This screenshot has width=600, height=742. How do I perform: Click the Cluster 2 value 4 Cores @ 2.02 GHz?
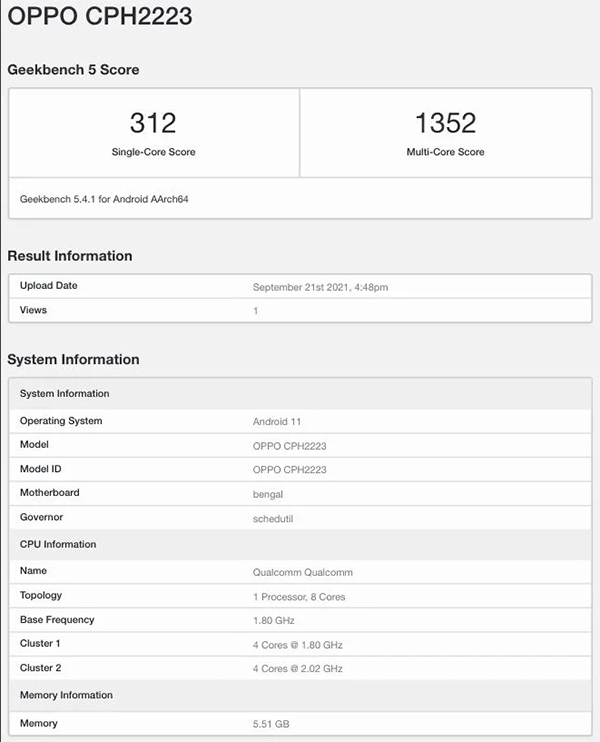[297, 668]
